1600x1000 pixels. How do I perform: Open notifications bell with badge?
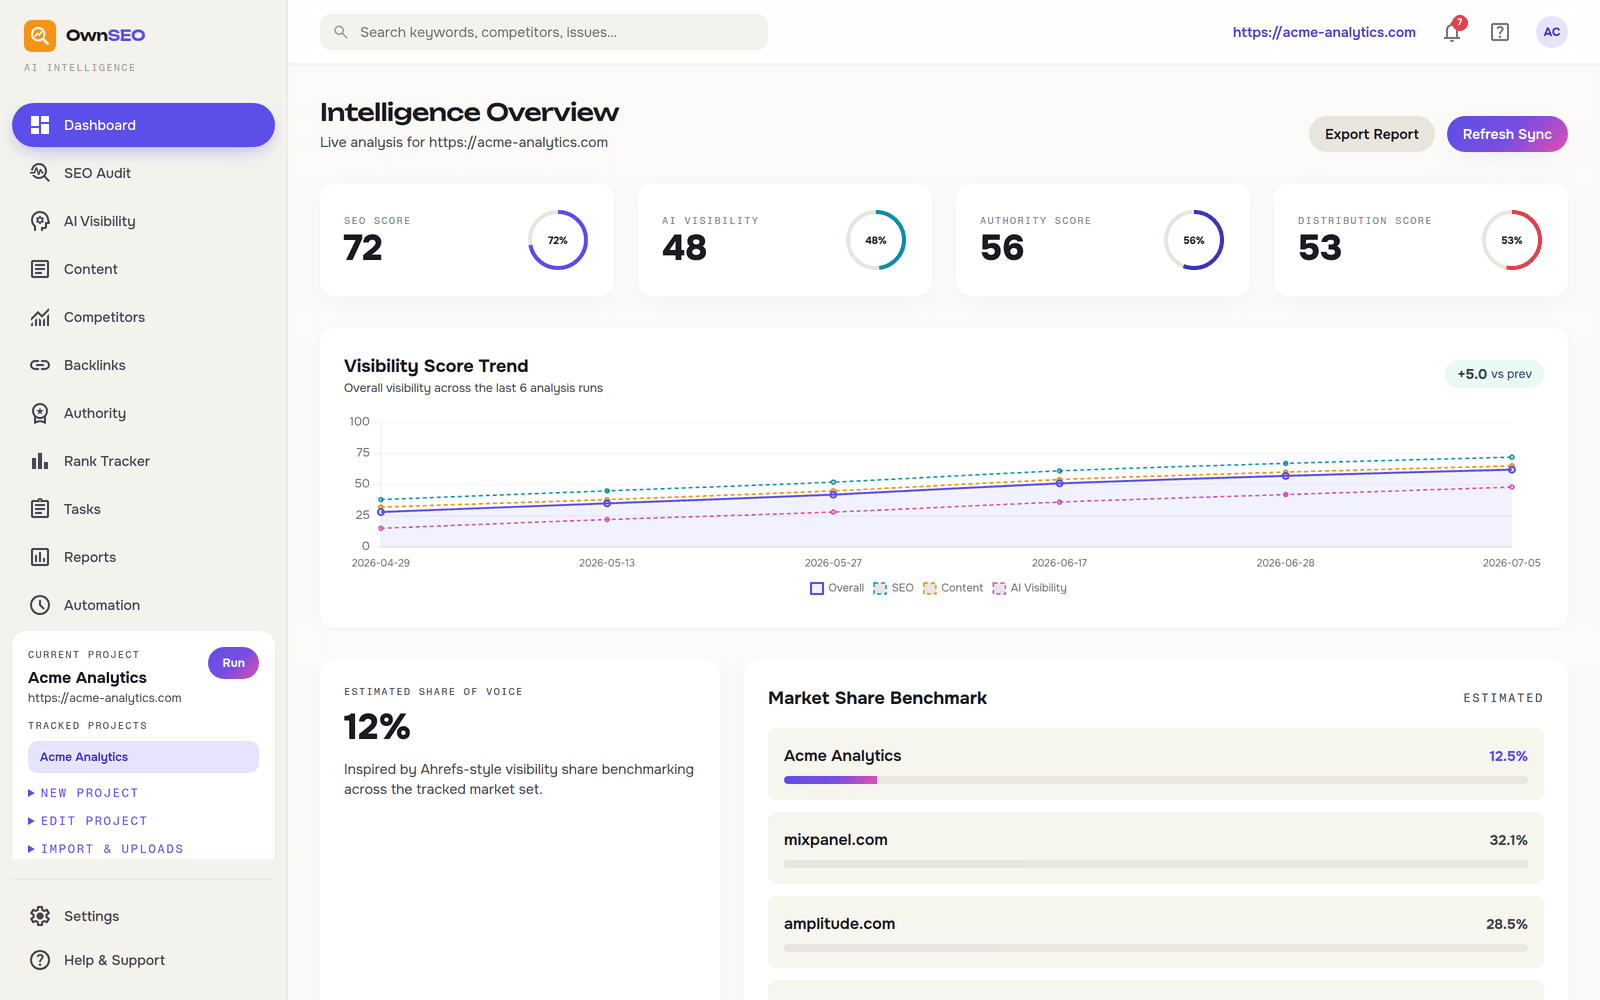pyautogui.click(x=1452, y=32)
